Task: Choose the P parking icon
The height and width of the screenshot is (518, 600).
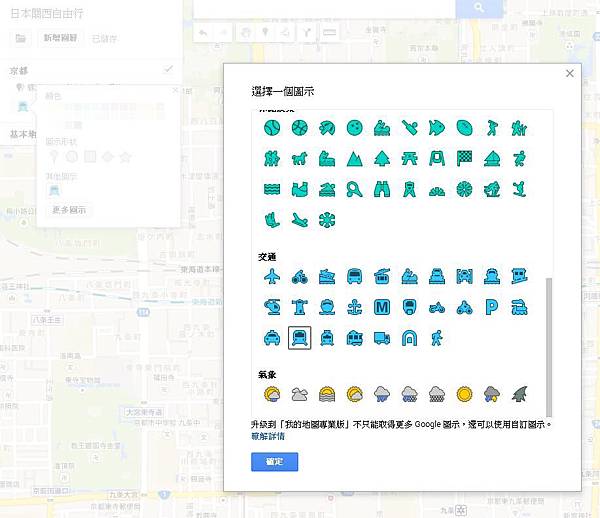Action: click(492, 307)
